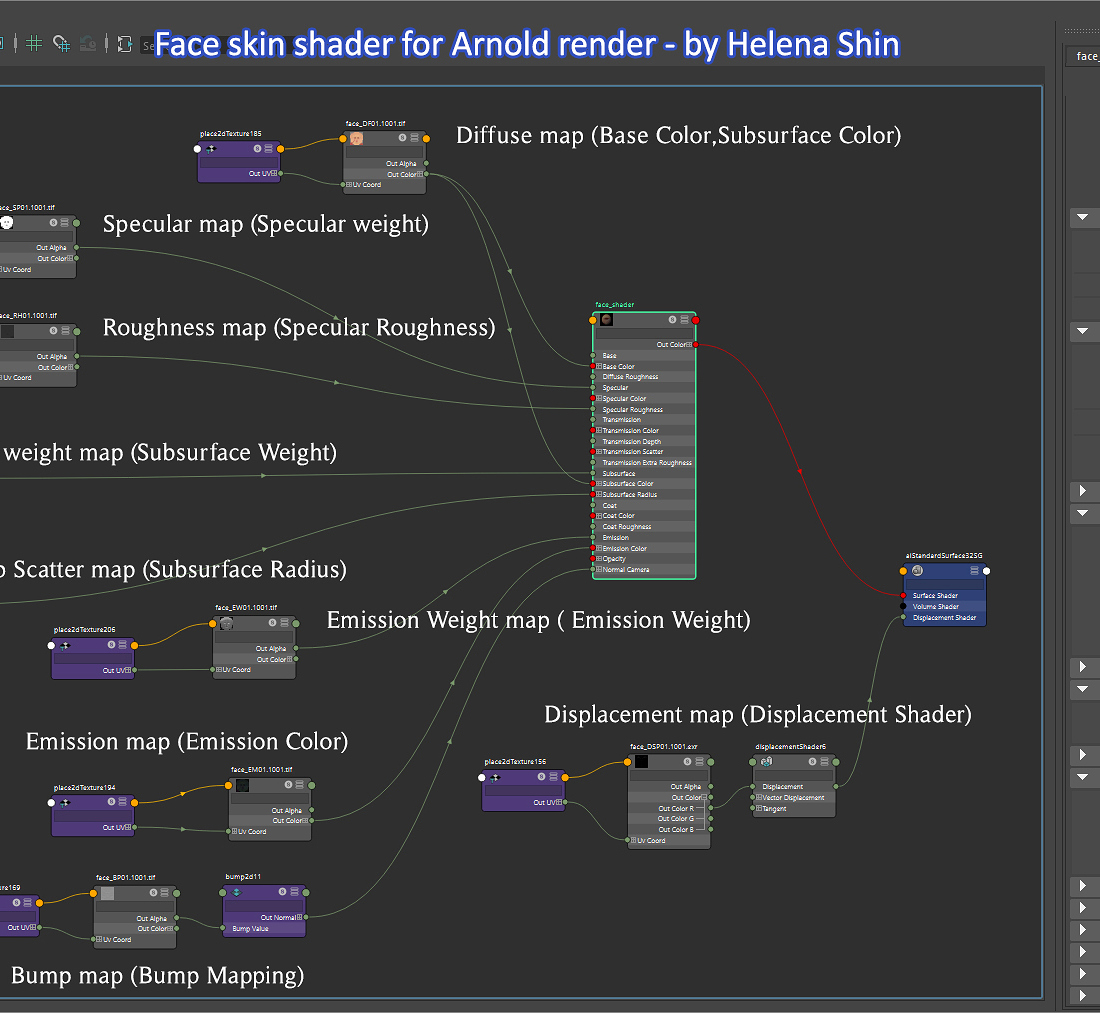Click the face_shader material swatch thumbnail
The height and width of the screenshot is (1013, 1100).
point(607,320)
